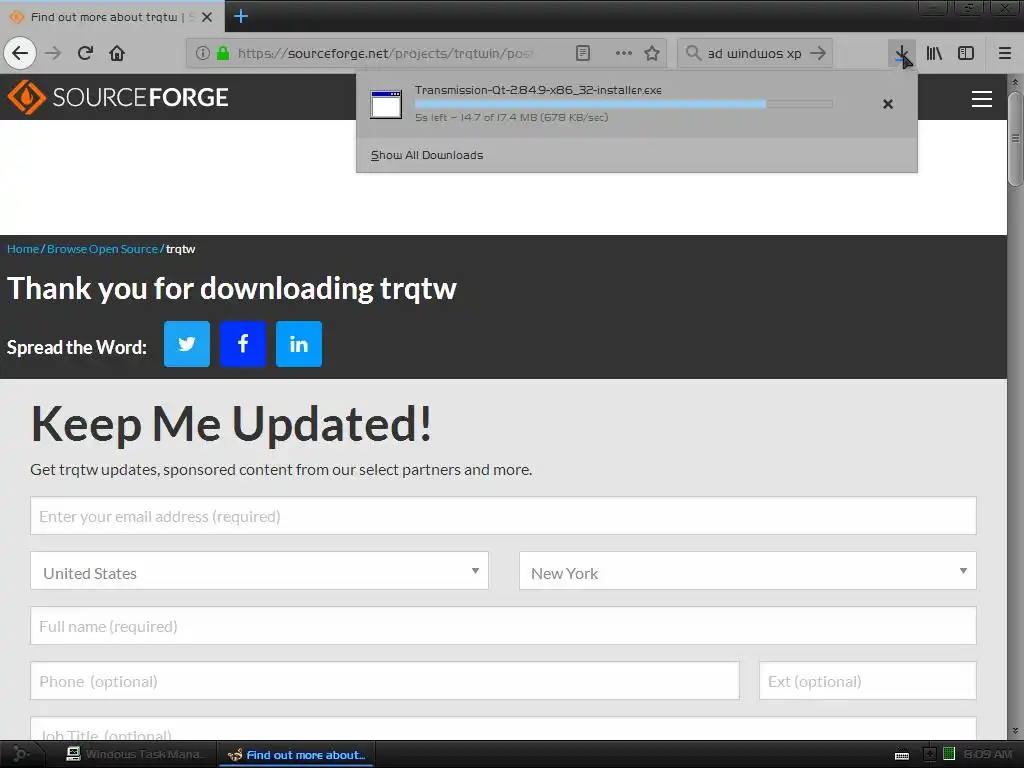
Task: Open the taskbar start menu icon
Action: click(20, 754)
